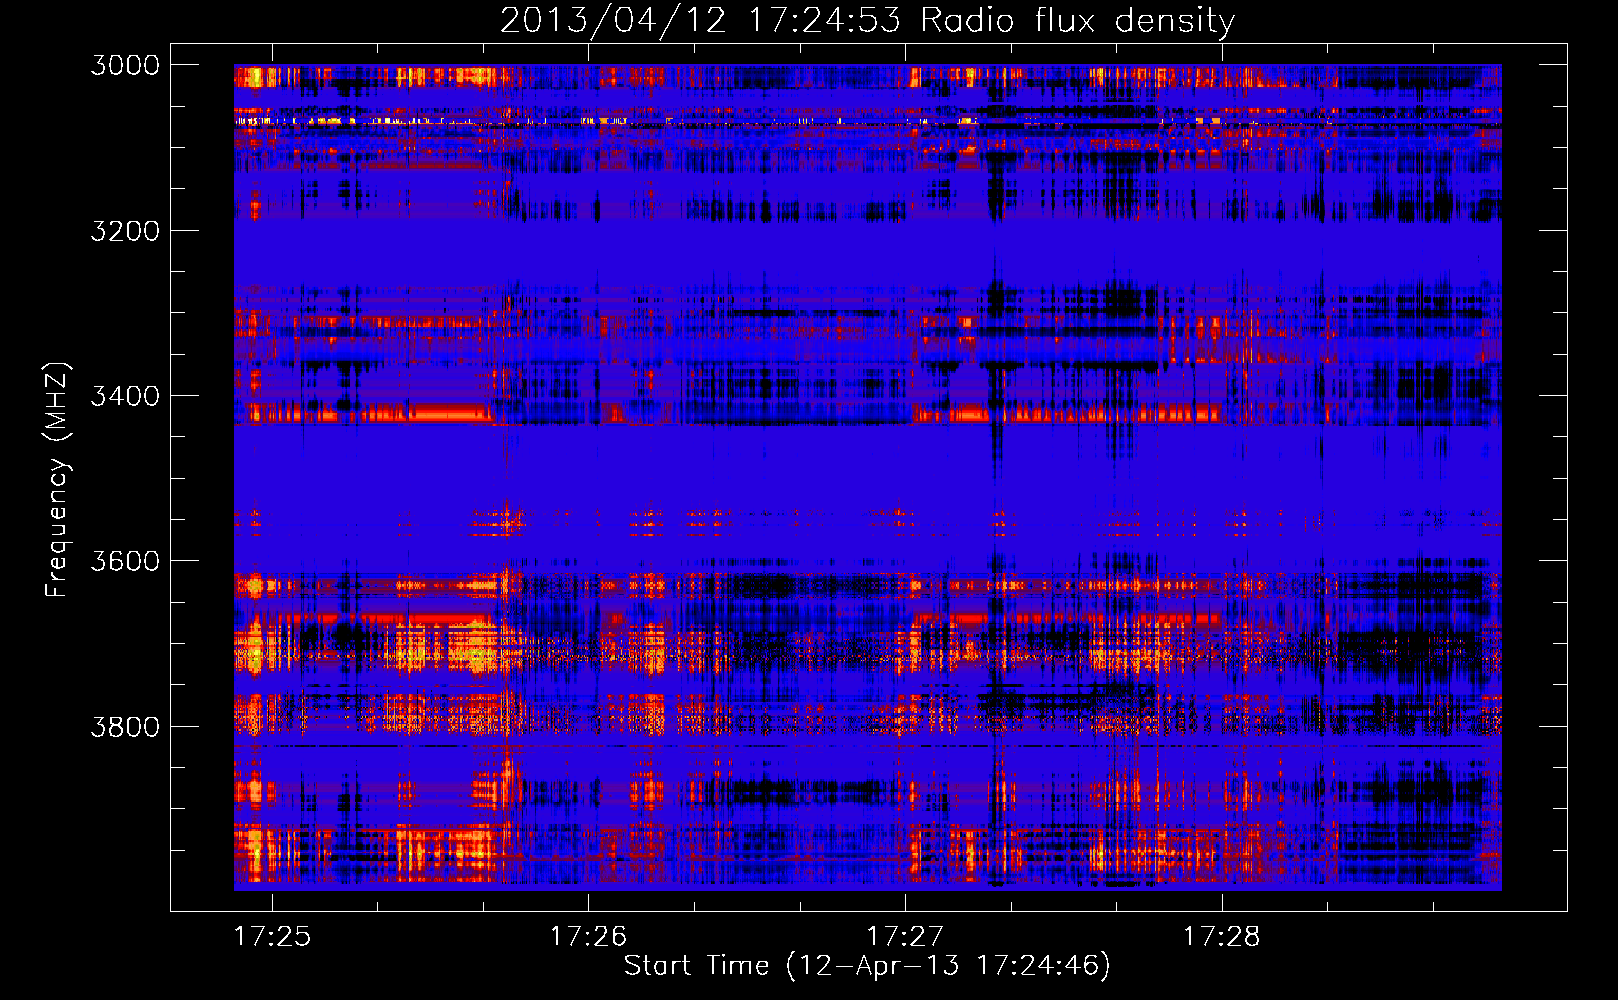Image resolution: width=1618 pixels, height=1000 pixels.
Task: Pick the 3600 frequency tick label
Action: coord(125,561)
